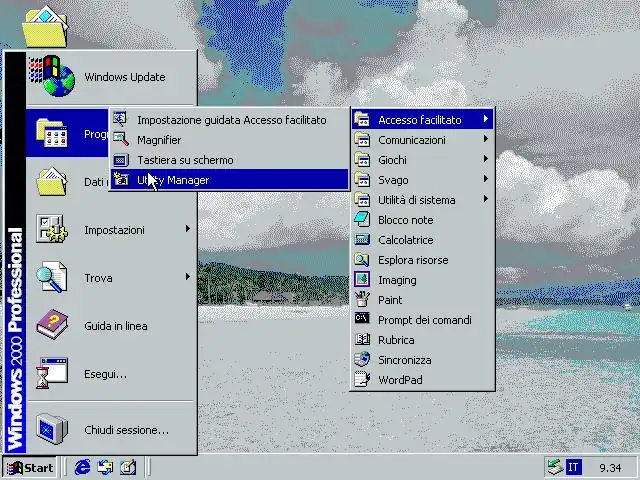Expand the Accesso facilitato submenu arrow

(485, 119)
